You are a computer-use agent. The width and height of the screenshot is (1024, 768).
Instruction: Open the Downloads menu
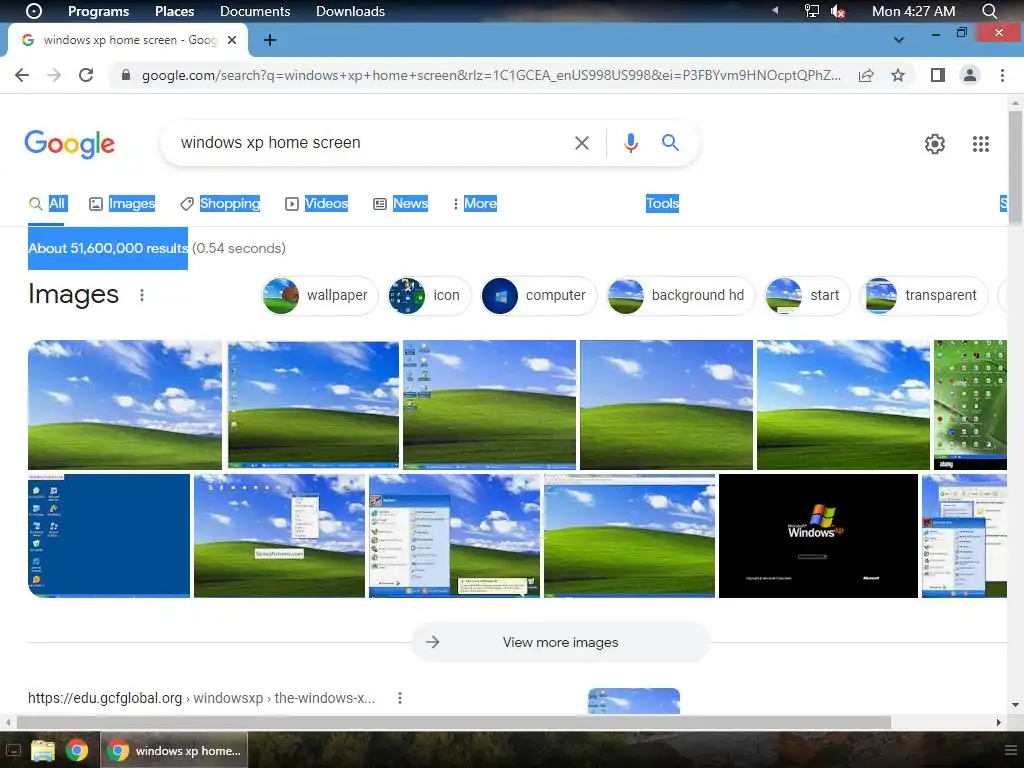pos(350,11)
